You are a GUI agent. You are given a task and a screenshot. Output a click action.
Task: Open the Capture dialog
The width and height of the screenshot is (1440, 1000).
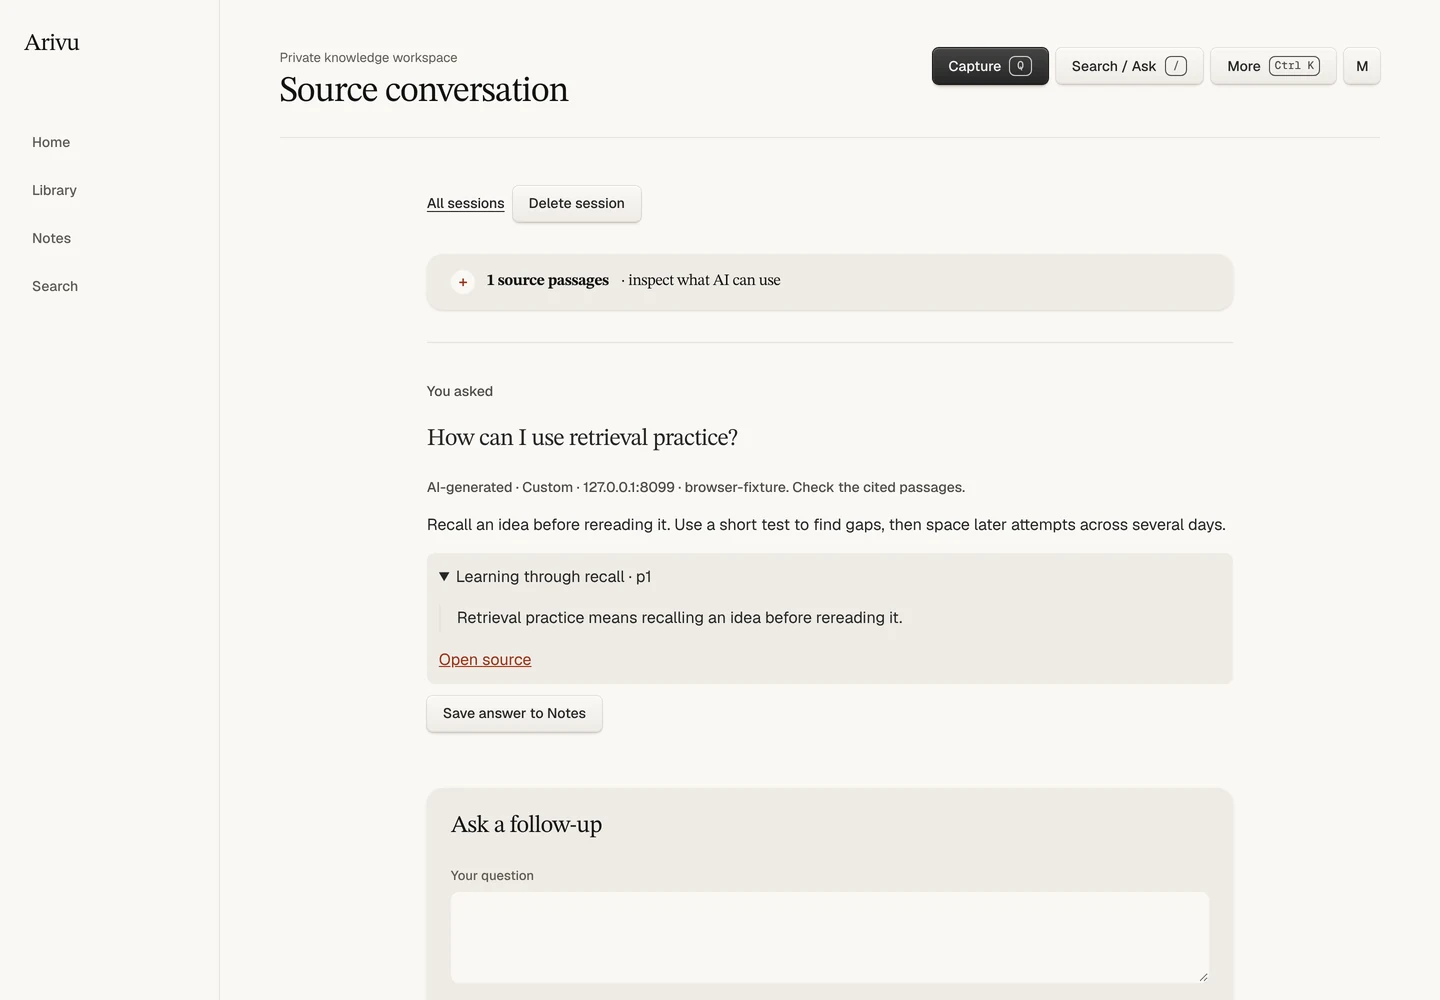(990, 66)
